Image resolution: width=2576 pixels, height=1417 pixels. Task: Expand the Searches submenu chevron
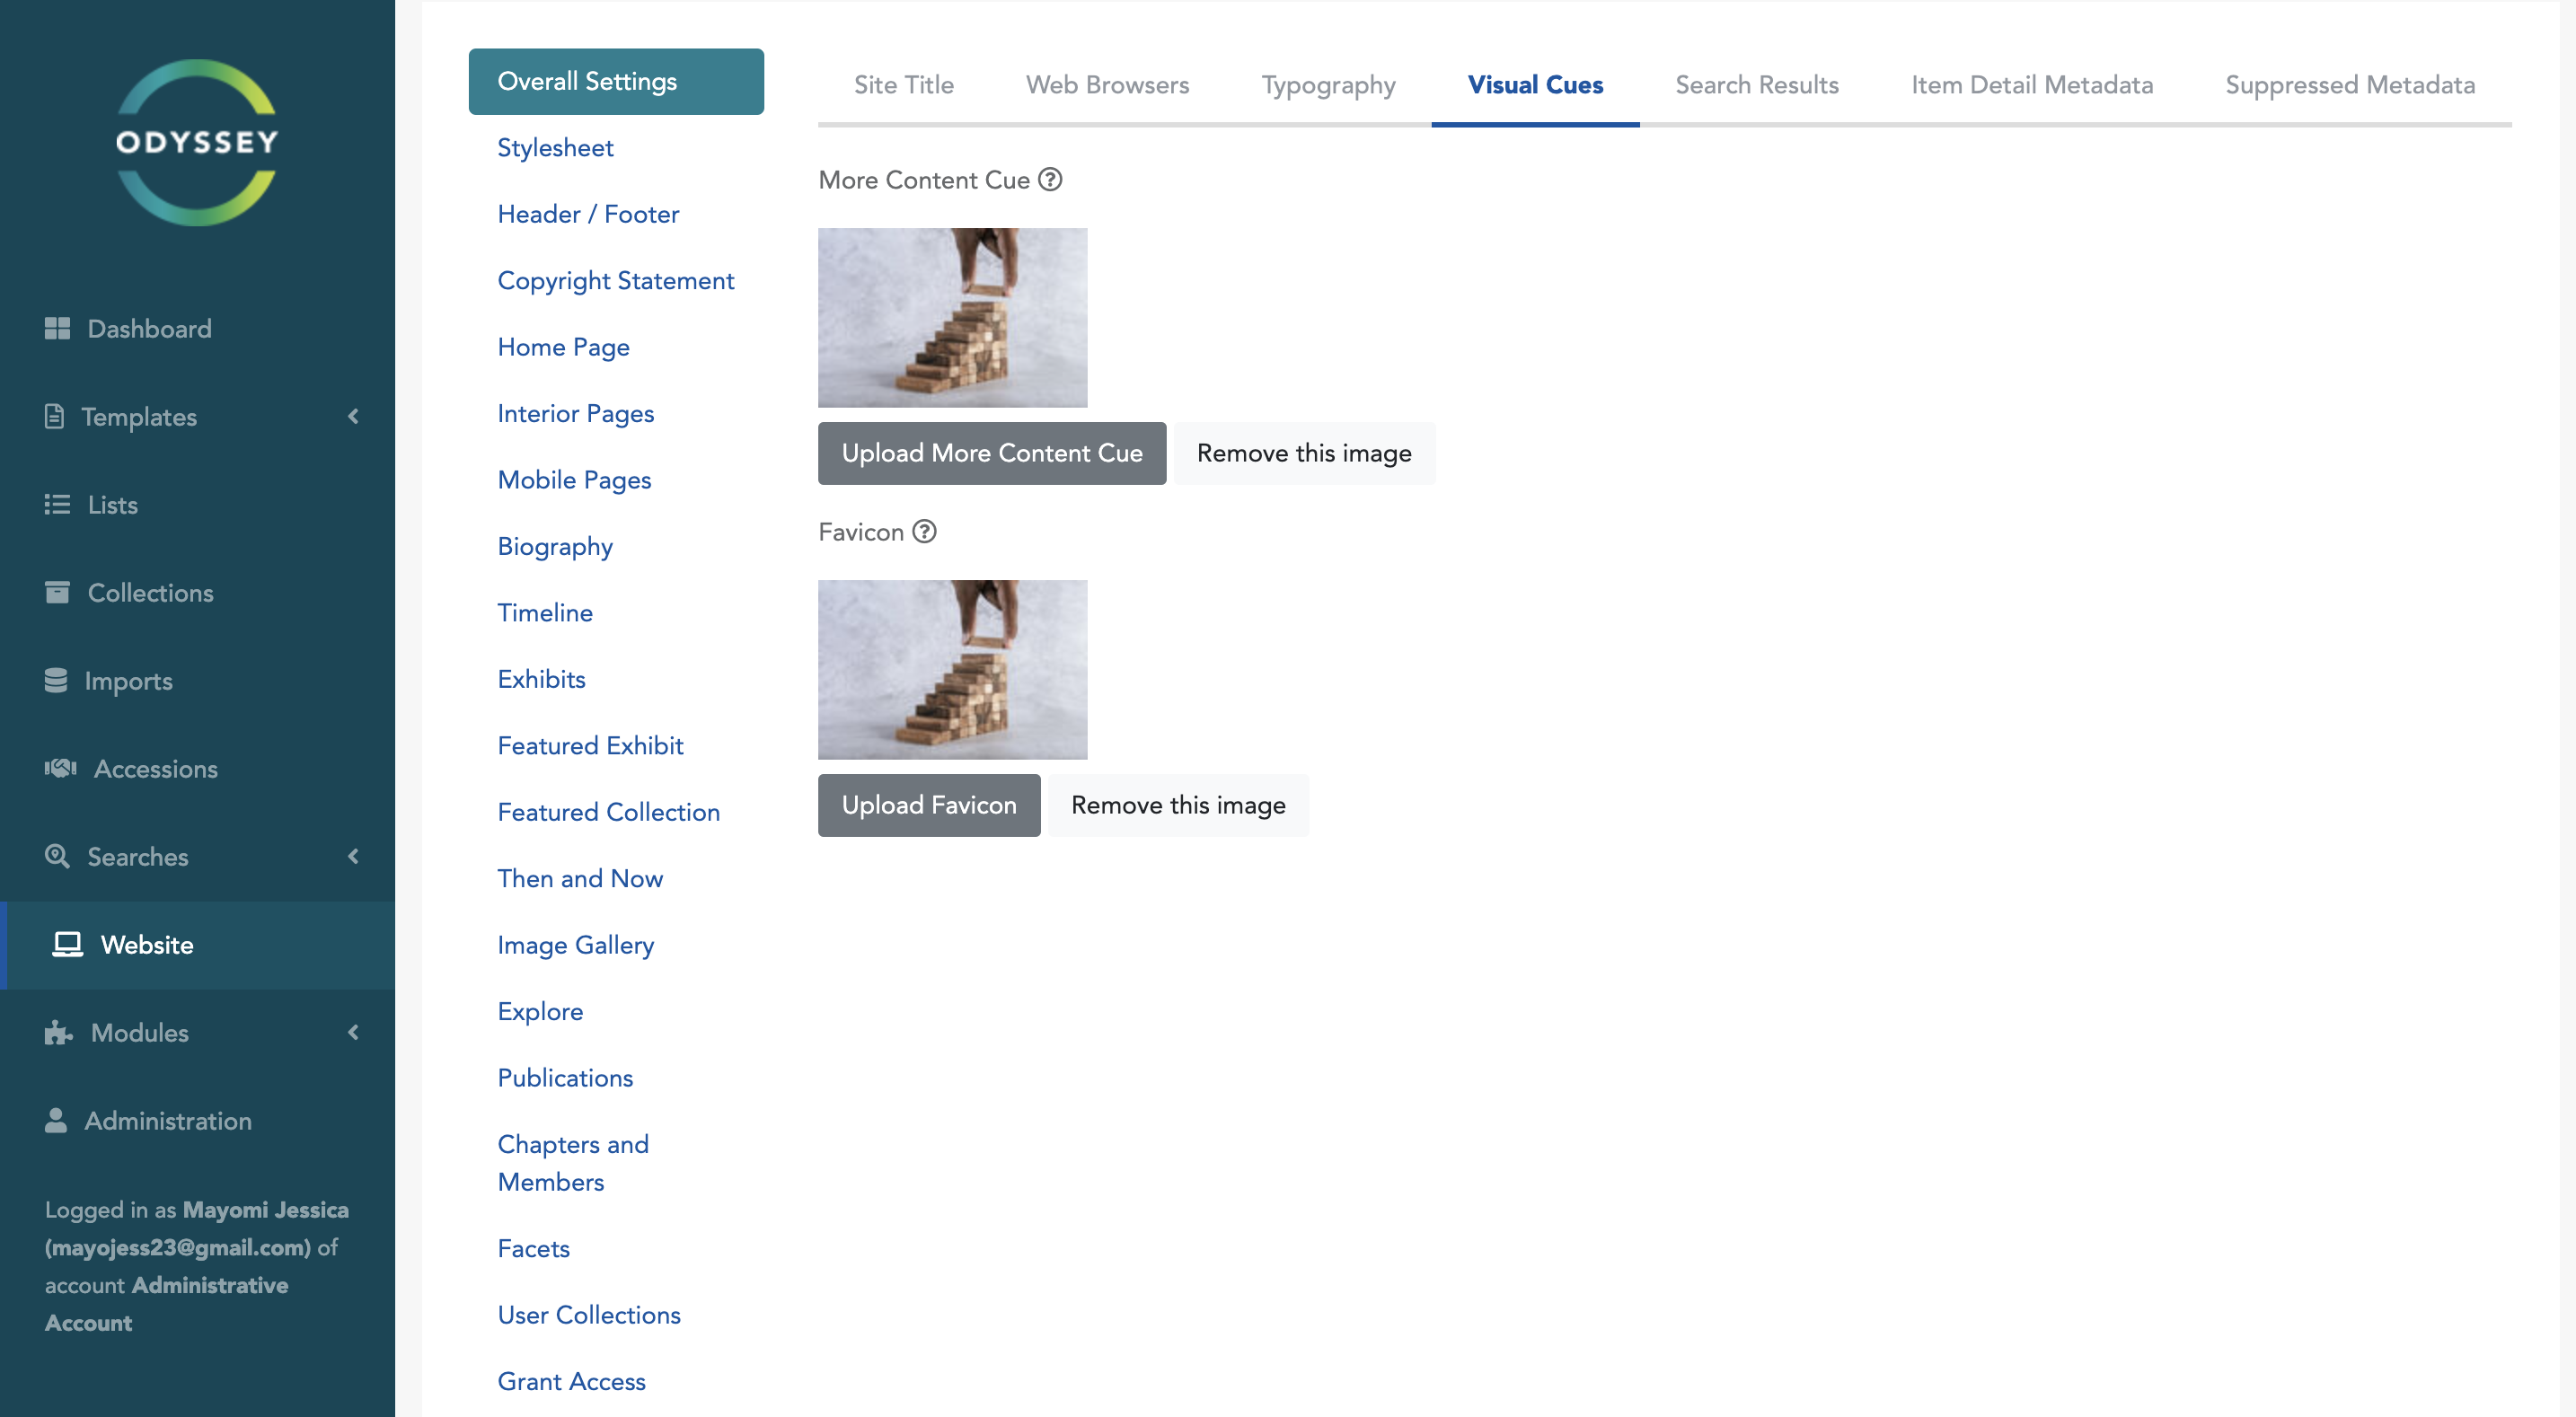pos(353,856)
